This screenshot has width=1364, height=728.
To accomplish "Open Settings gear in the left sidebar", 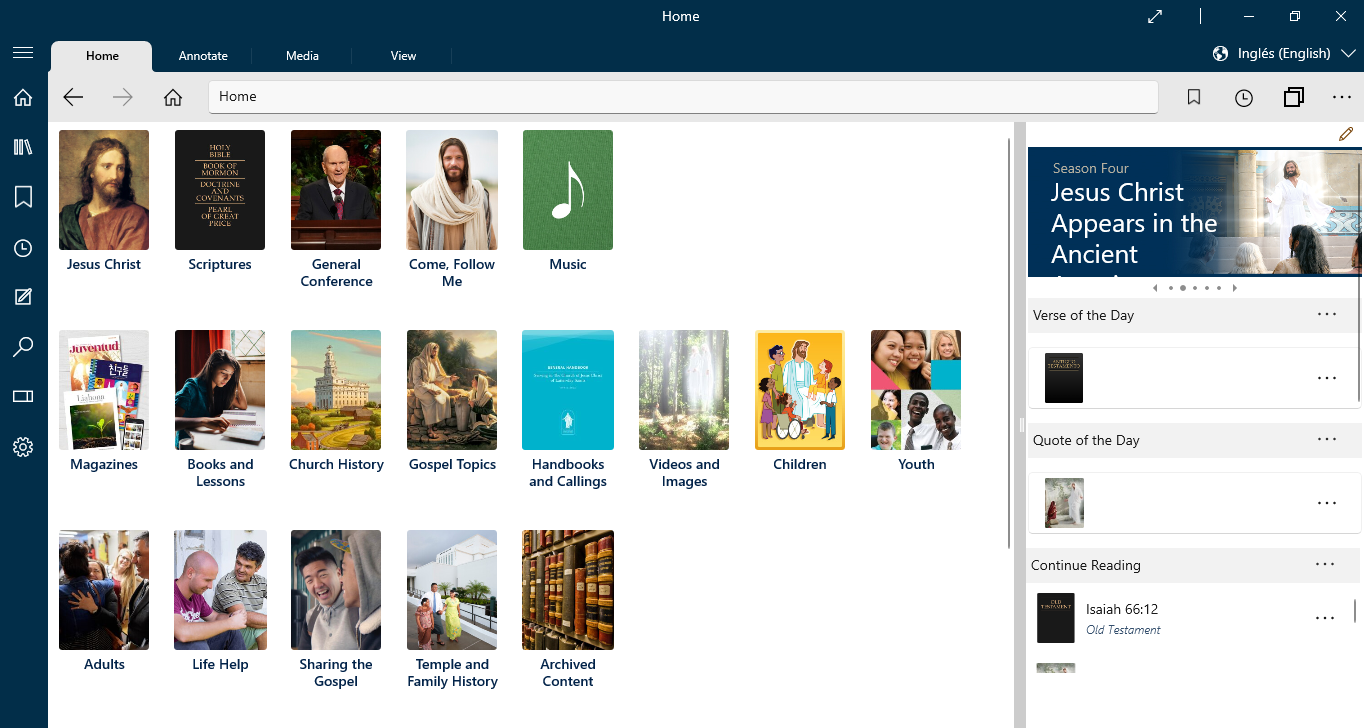I will (x=23, y=447).
